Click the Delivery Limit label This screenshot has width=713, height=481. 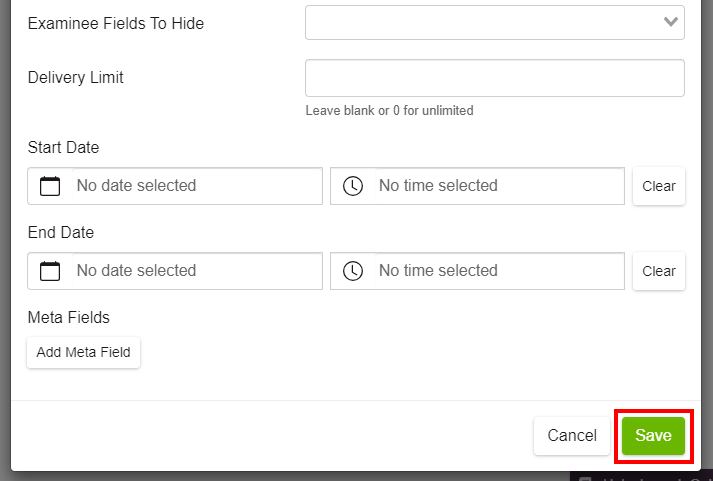click(75, 77)
